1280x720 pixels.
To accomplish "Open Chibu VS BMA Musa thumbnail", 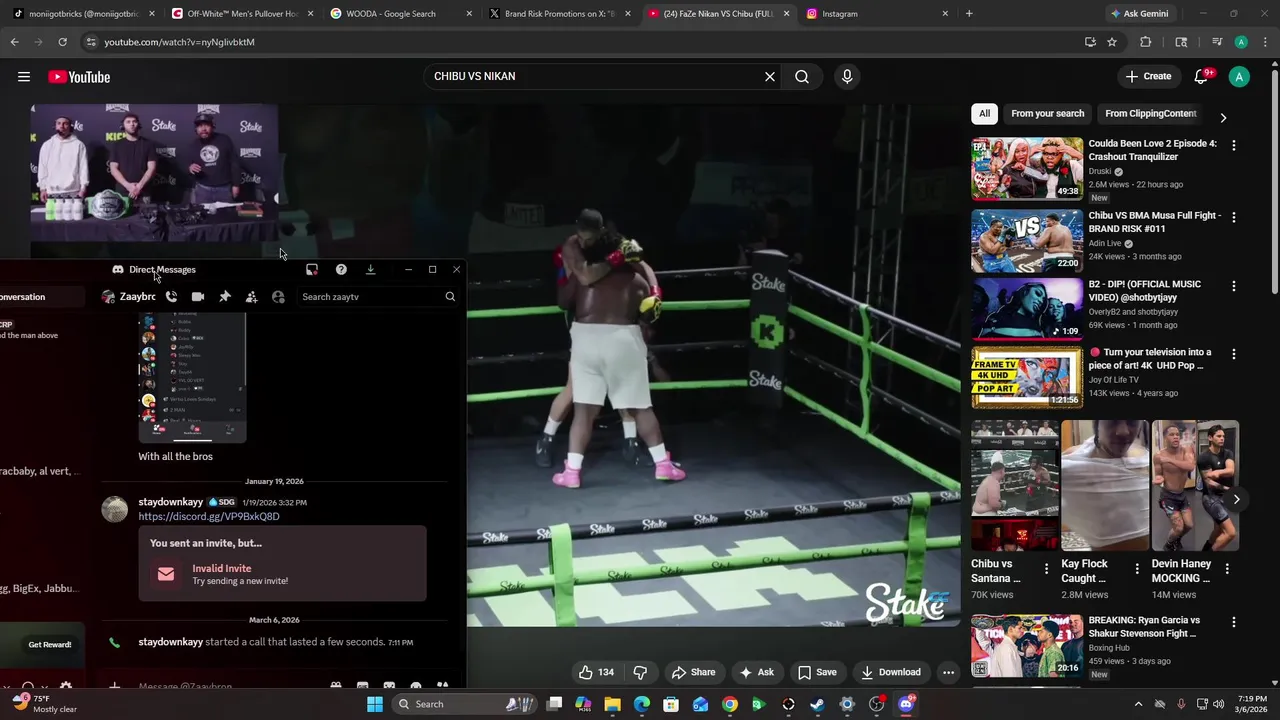I will pyautogui.click(x=1027, y=241).
